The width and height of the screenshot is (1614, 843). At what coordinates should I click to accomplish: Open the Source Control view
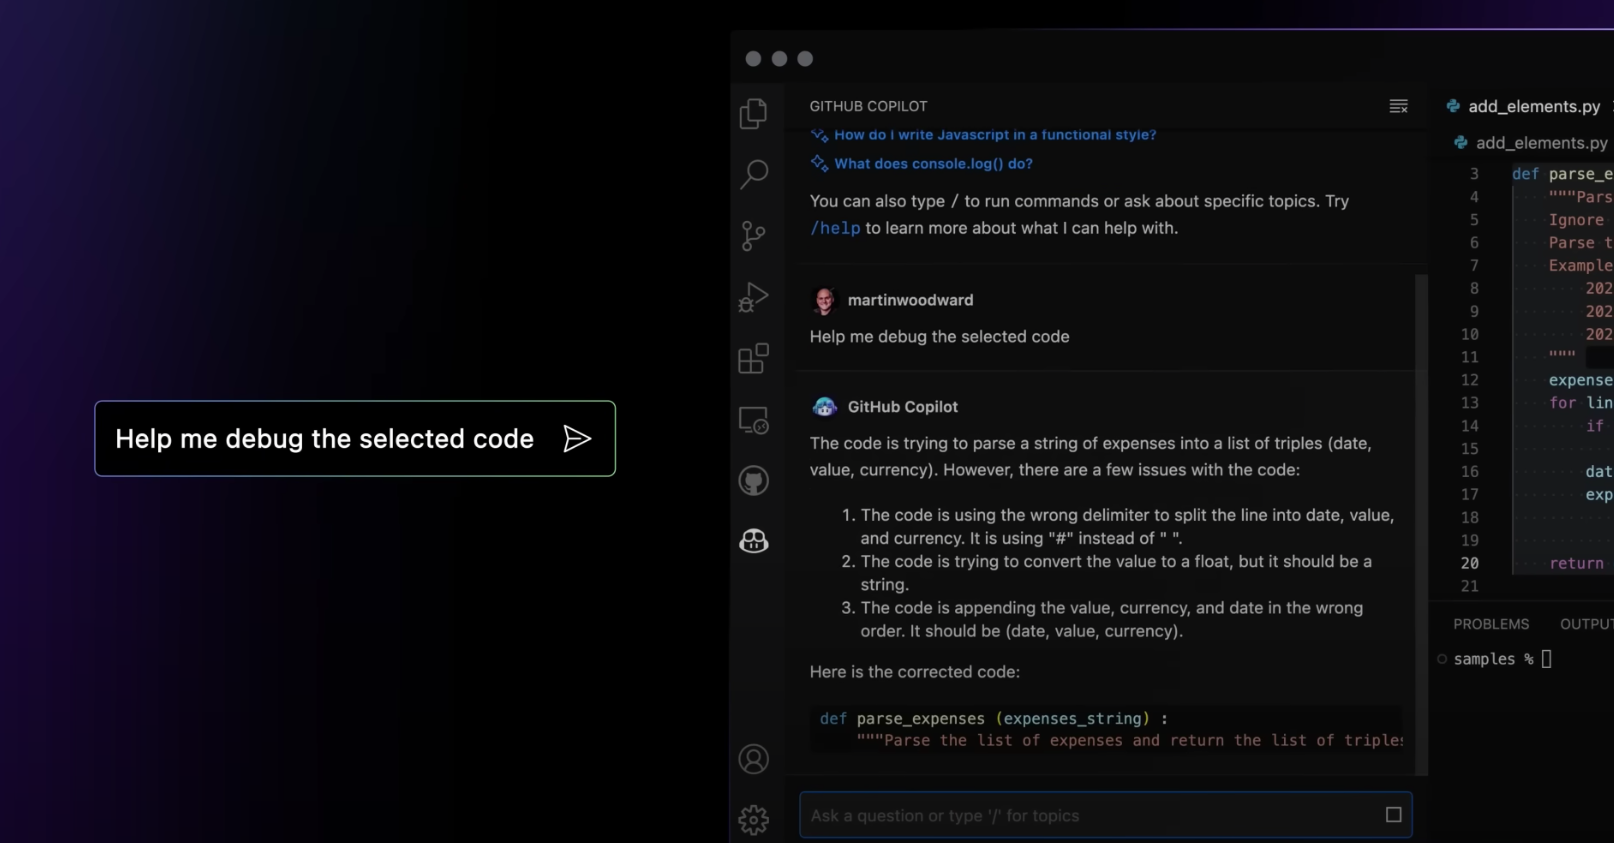point(754,236)
